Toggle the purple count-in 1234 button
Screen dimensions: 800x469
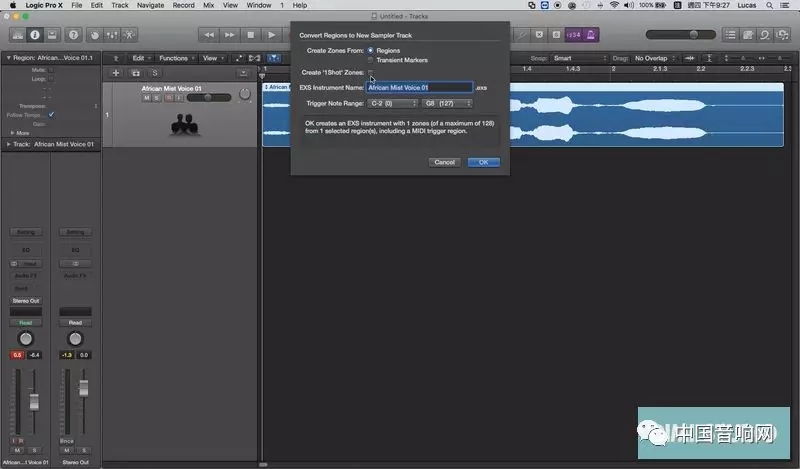[x=574, y=35]
